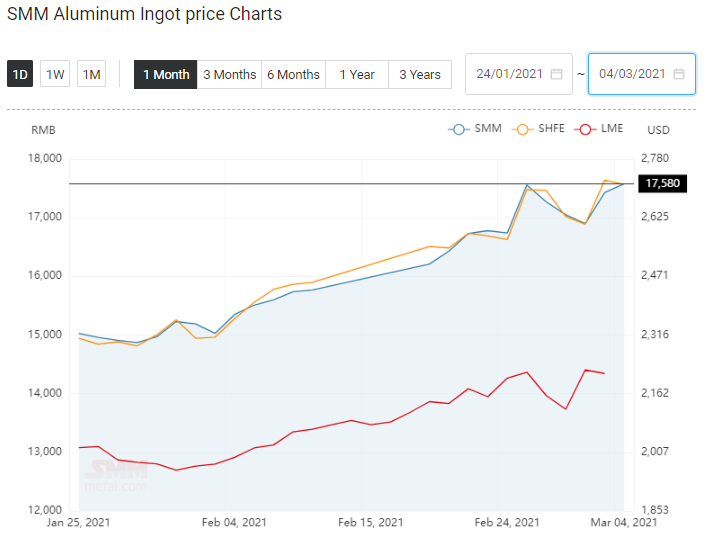Click the USD axis unit label
Screen dimensions: 725x534
tap(658, 130)
